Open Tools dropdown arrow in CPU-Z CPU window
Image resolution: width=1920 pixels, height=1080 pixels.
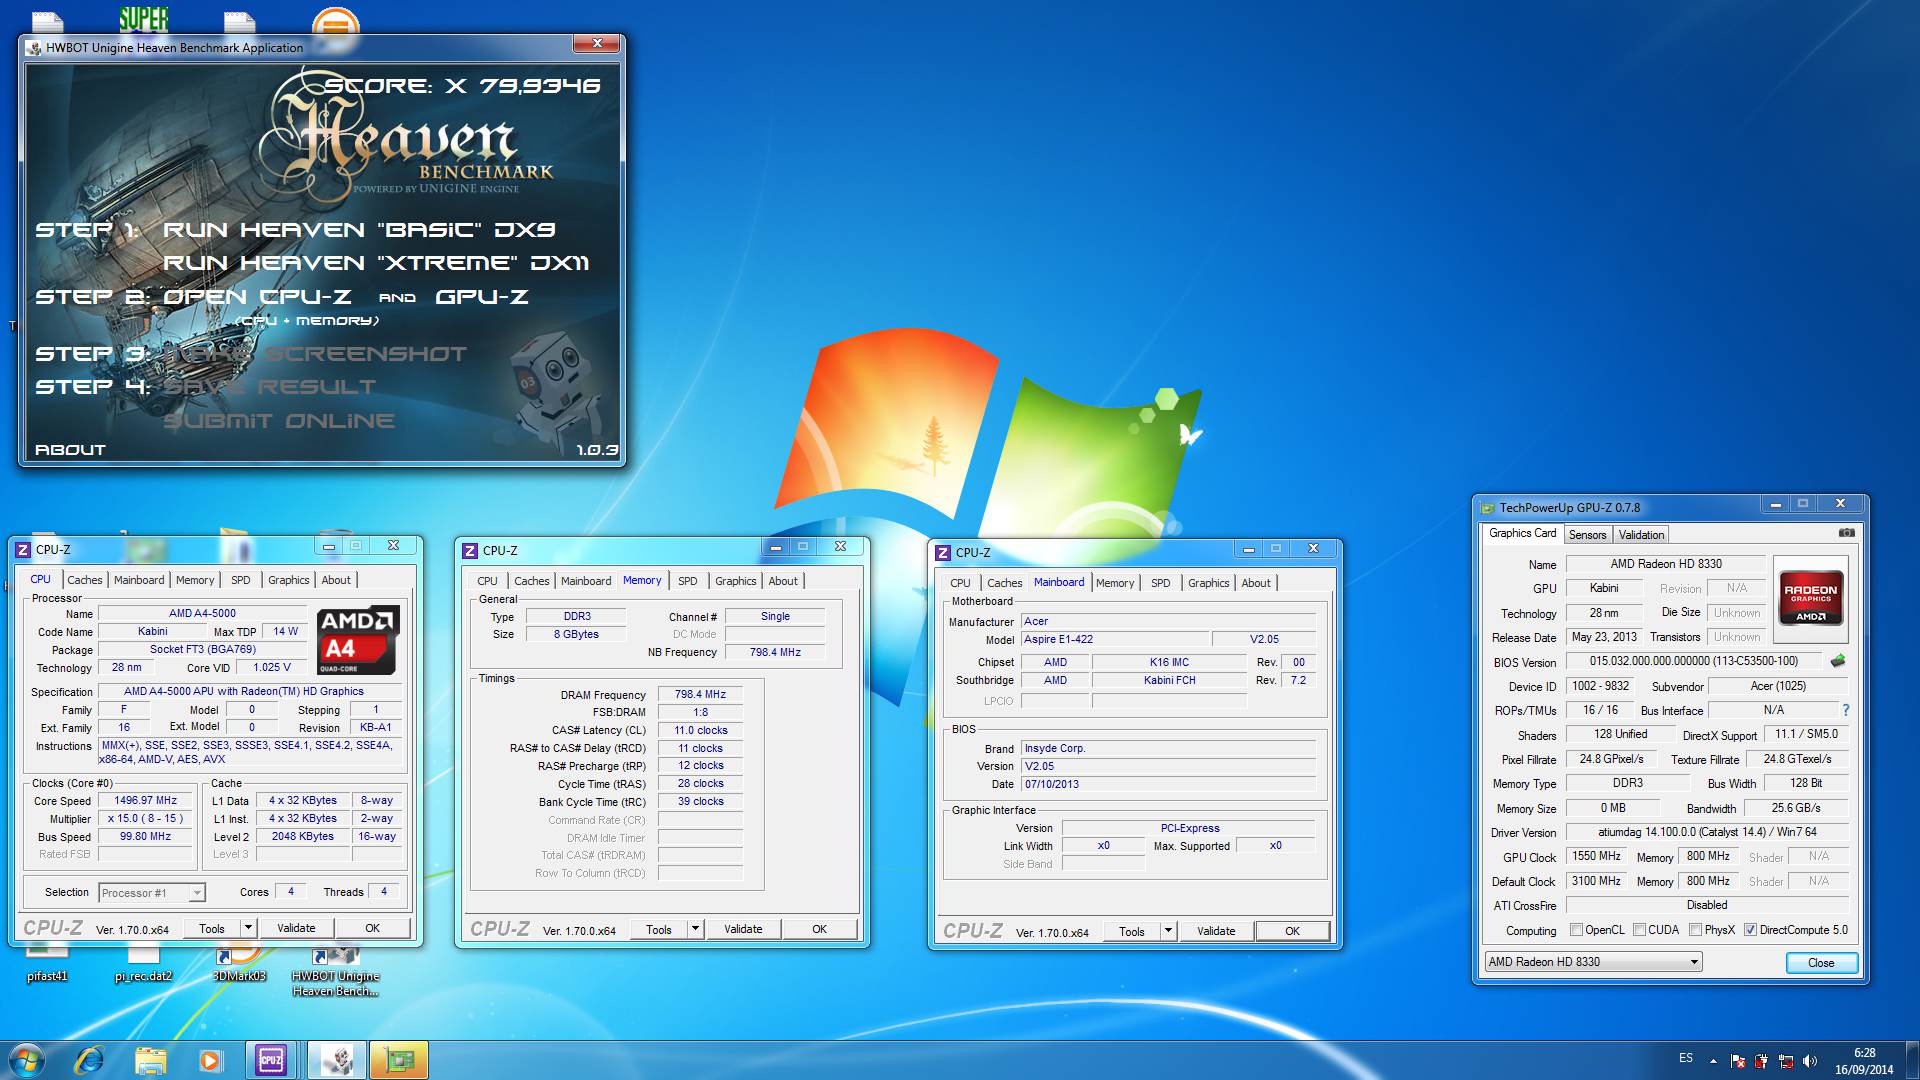pyautogui.click(x=248, y=928)
